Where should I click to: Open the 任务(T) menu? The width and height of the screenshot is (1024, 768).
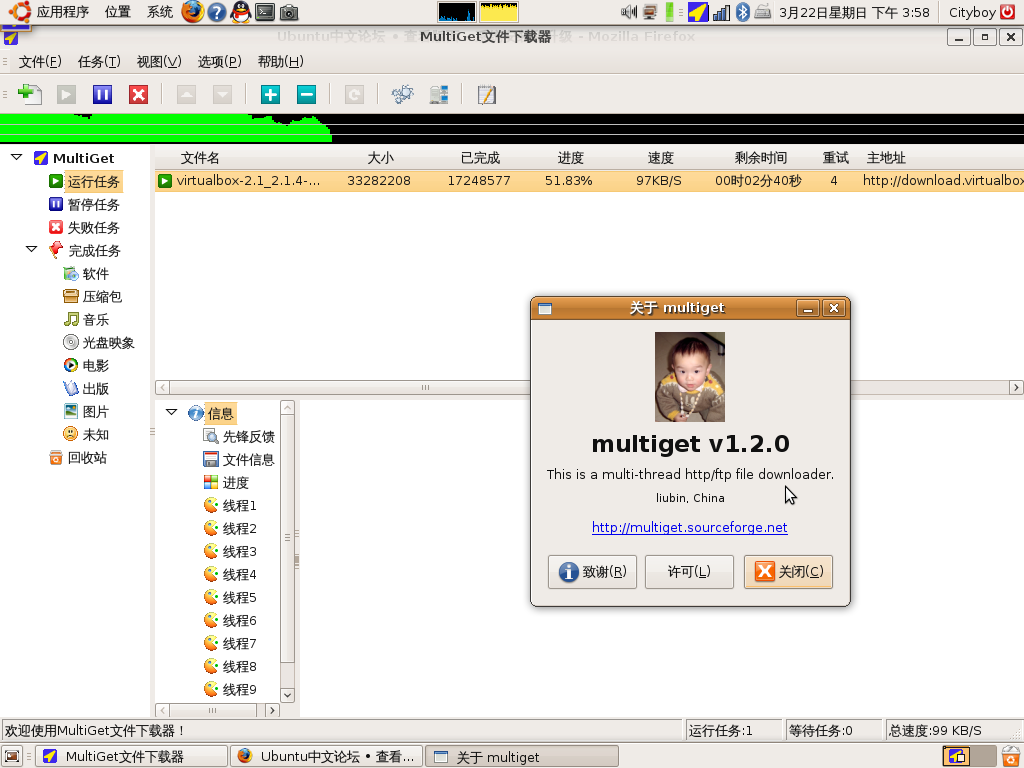point(99,61)
